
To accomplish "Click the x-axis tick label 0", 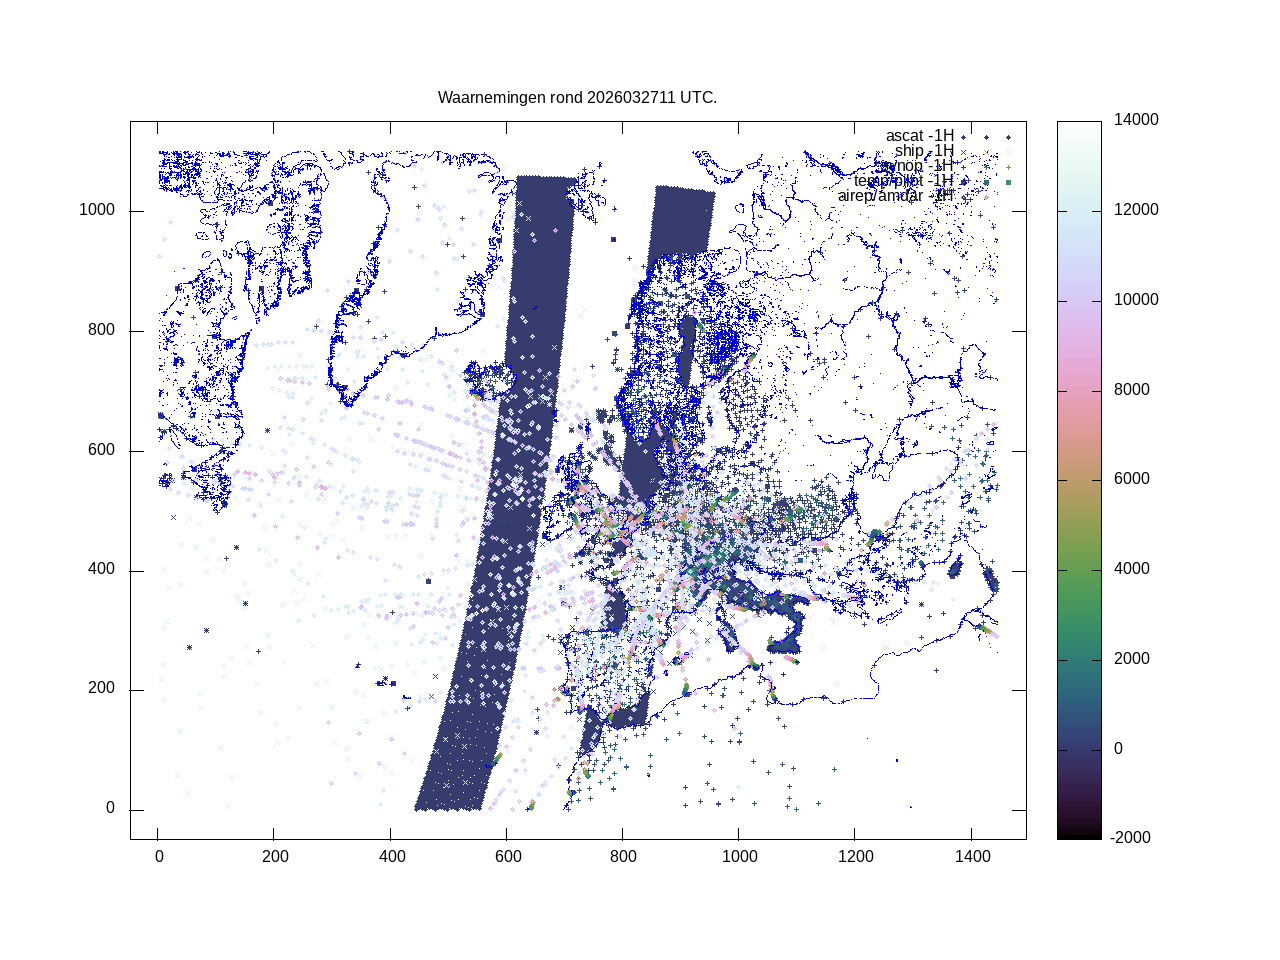I will pyautogui.click(x=158, y=857).
